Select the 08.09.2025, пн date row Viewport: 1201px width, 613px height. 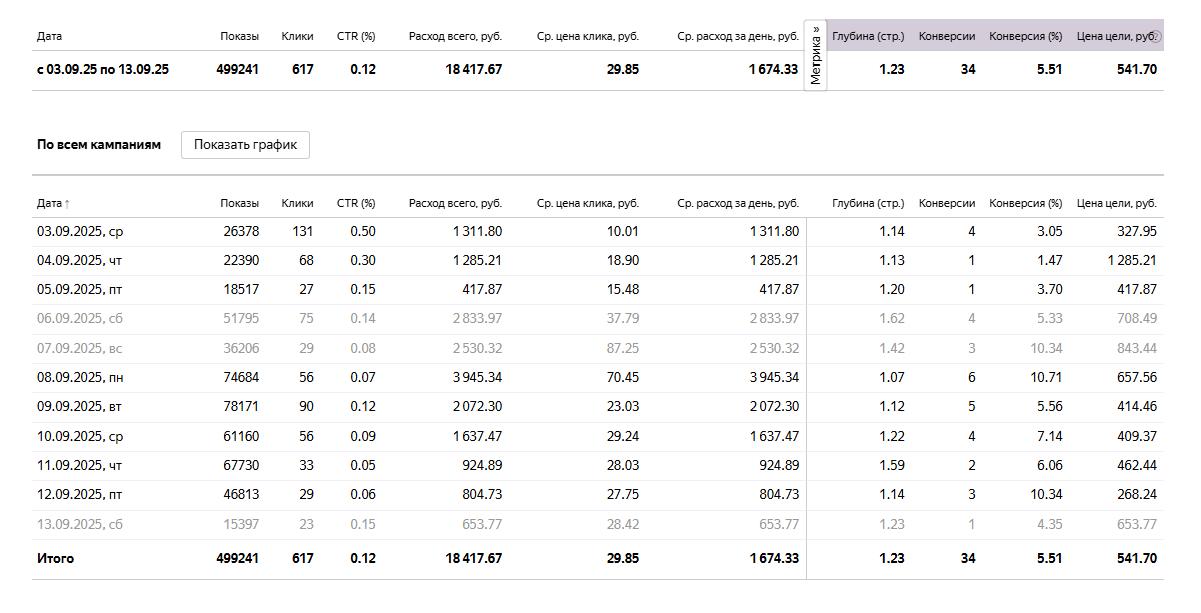tap(80, 377)
